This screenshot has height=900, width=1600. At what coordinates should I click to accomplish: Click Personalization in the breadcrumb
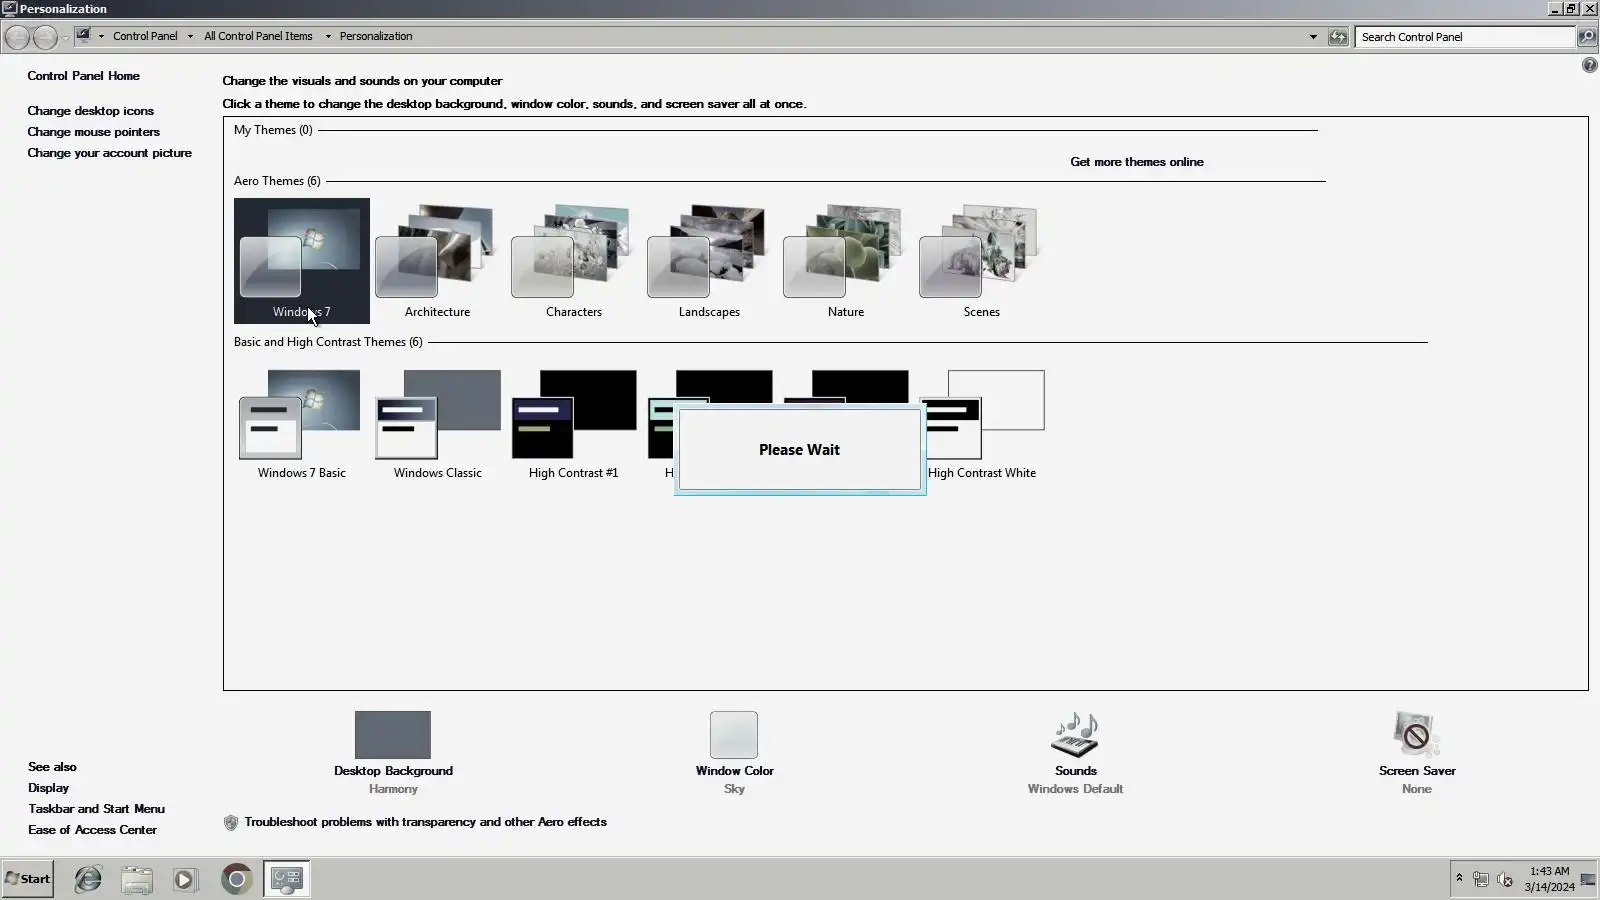pos(376,36)
